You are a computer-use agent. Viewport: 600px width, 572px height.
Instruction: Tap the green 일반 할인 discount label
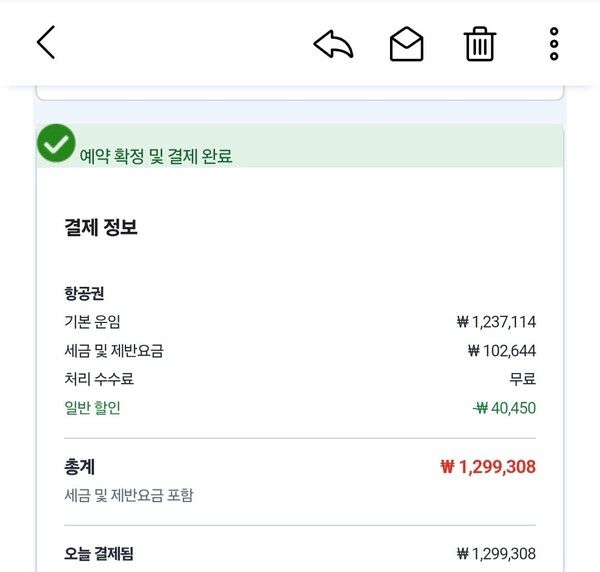(x=92, y=408)
